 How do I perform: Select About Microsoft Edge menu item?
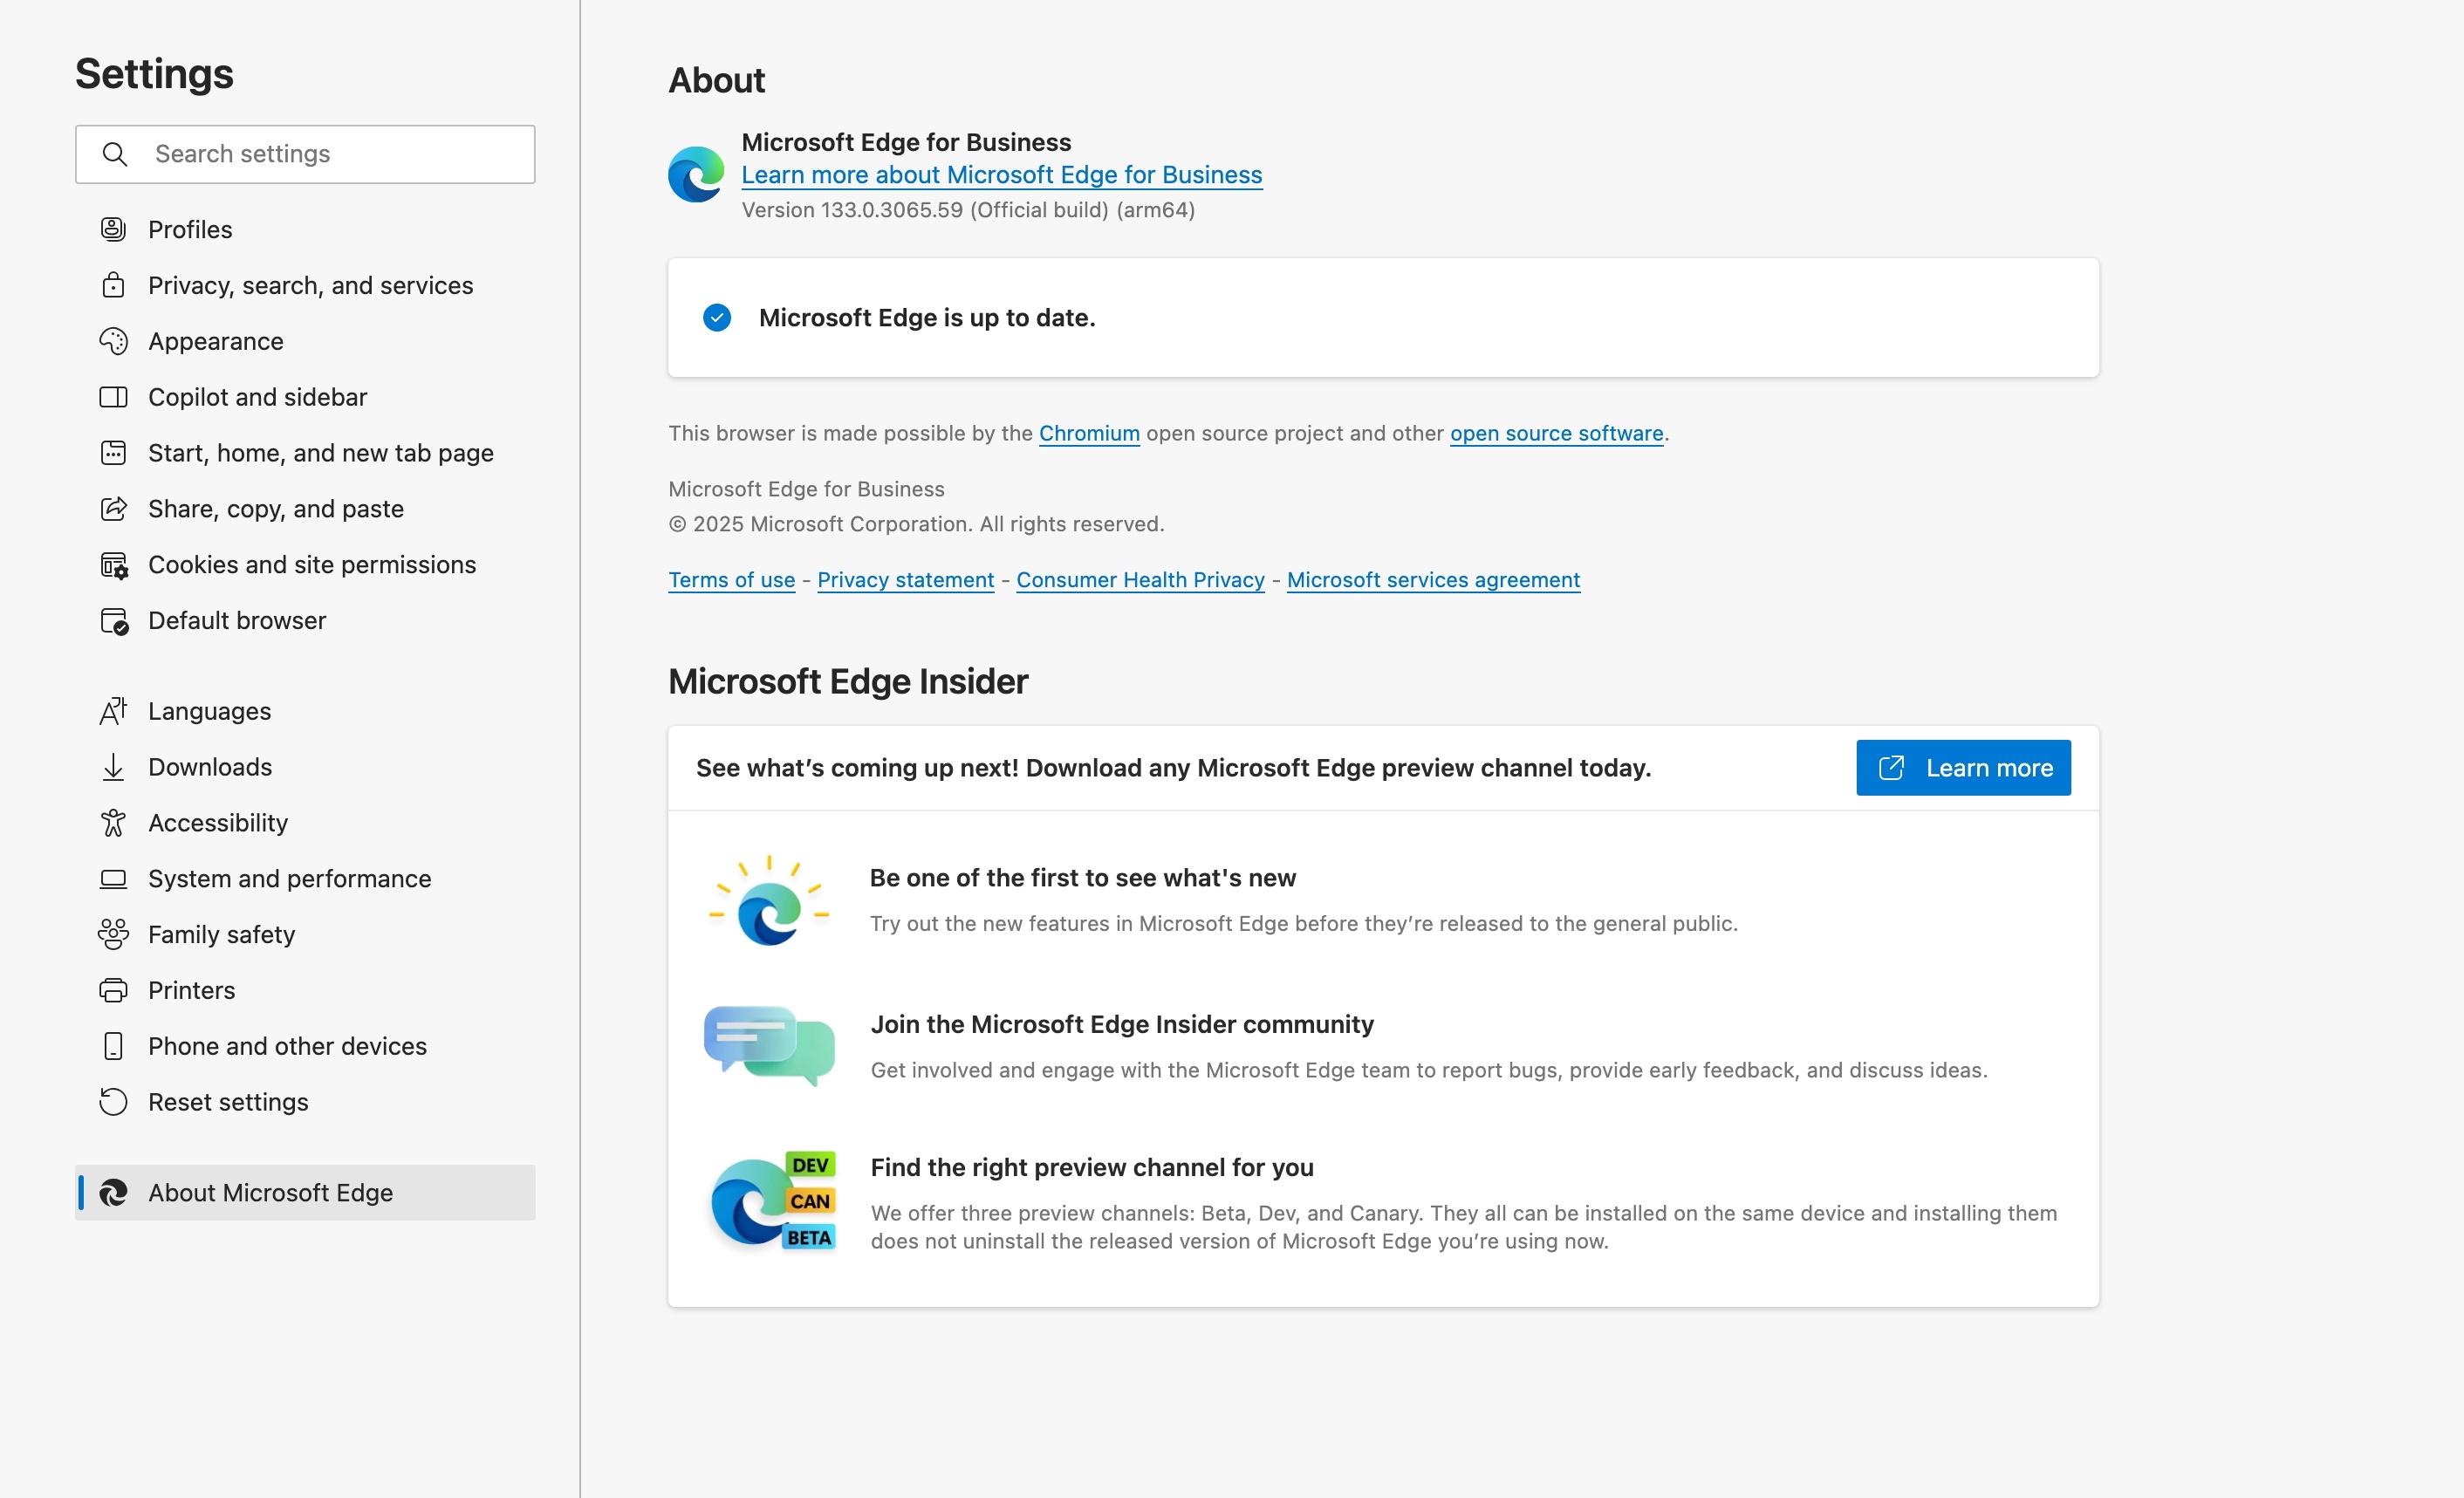point(305,1192)
